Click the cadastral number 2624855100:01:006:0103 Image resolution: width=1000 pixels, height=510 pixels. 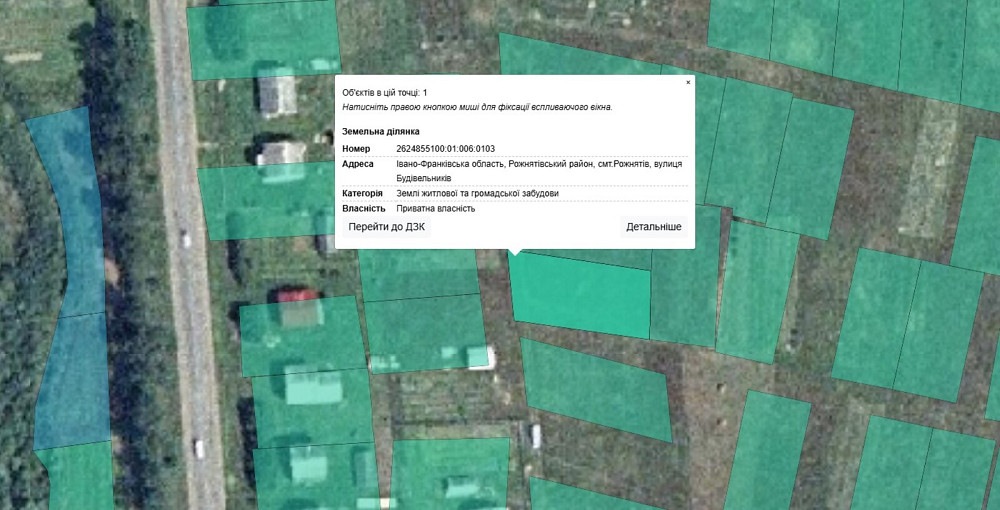pyautogui.click(x=445, y=149)
